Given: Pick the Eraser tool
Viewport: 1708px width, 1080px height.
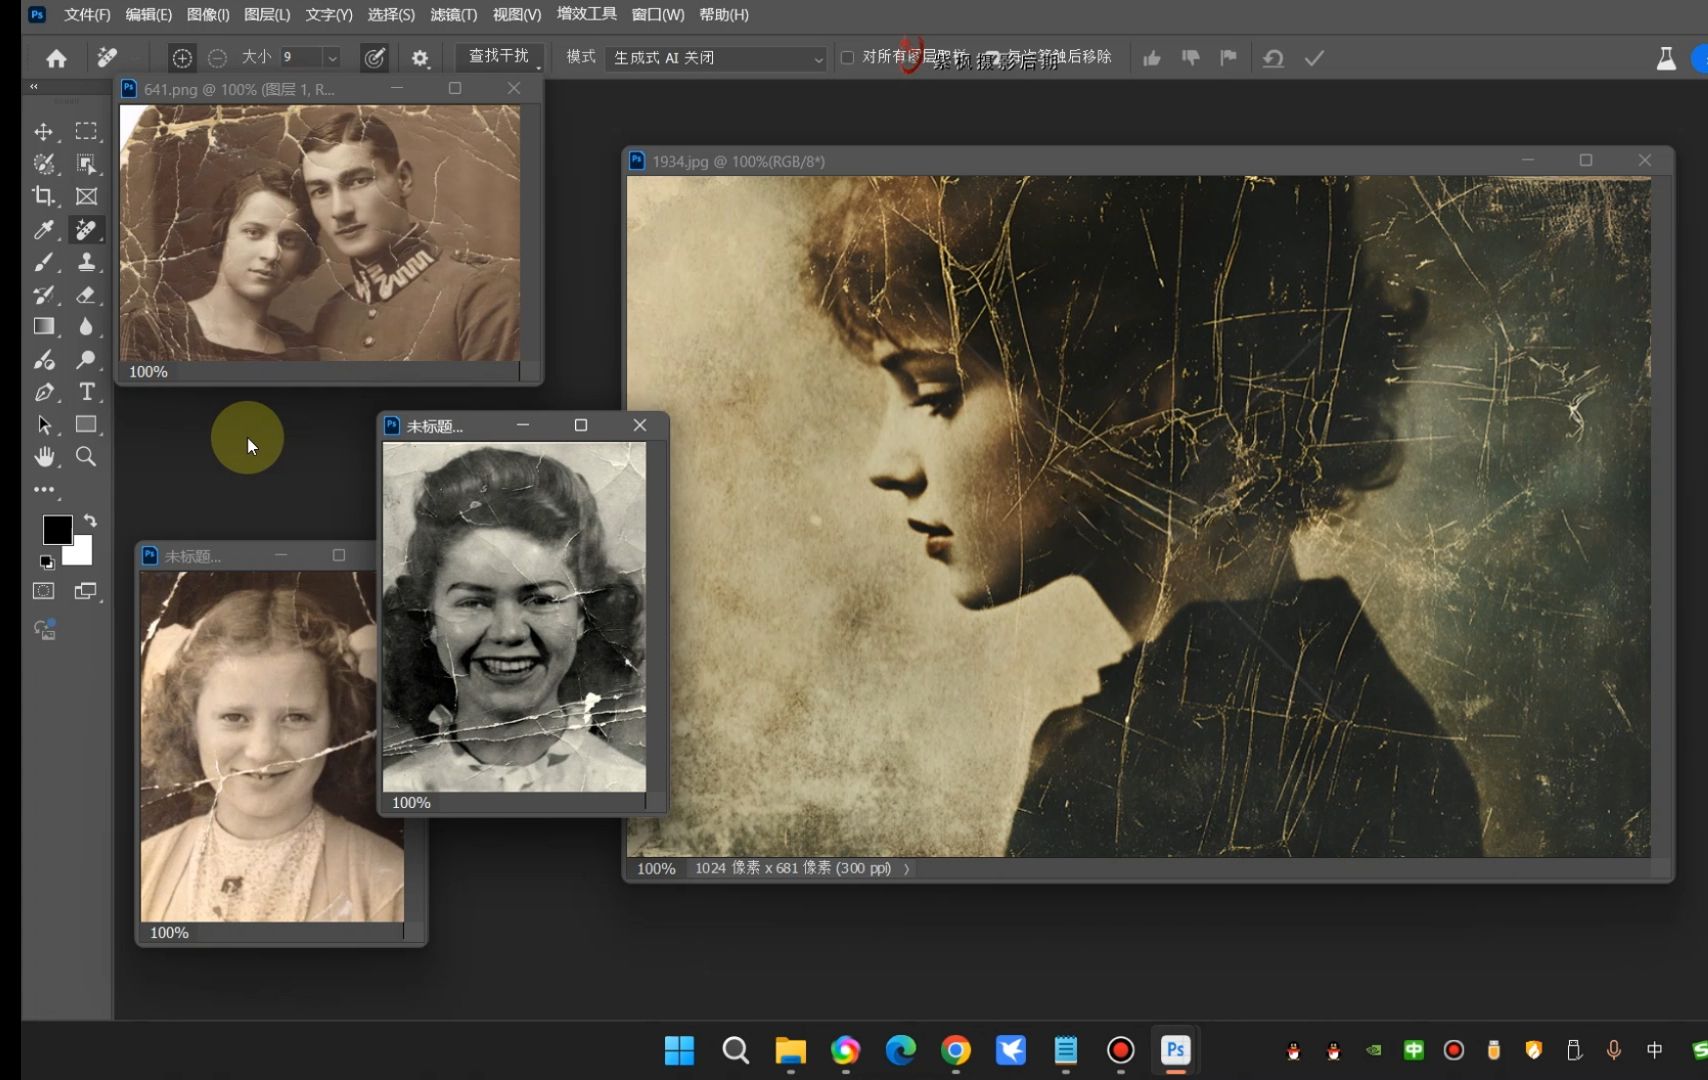Looking at the screenshot, I should (x=87, y=295).
